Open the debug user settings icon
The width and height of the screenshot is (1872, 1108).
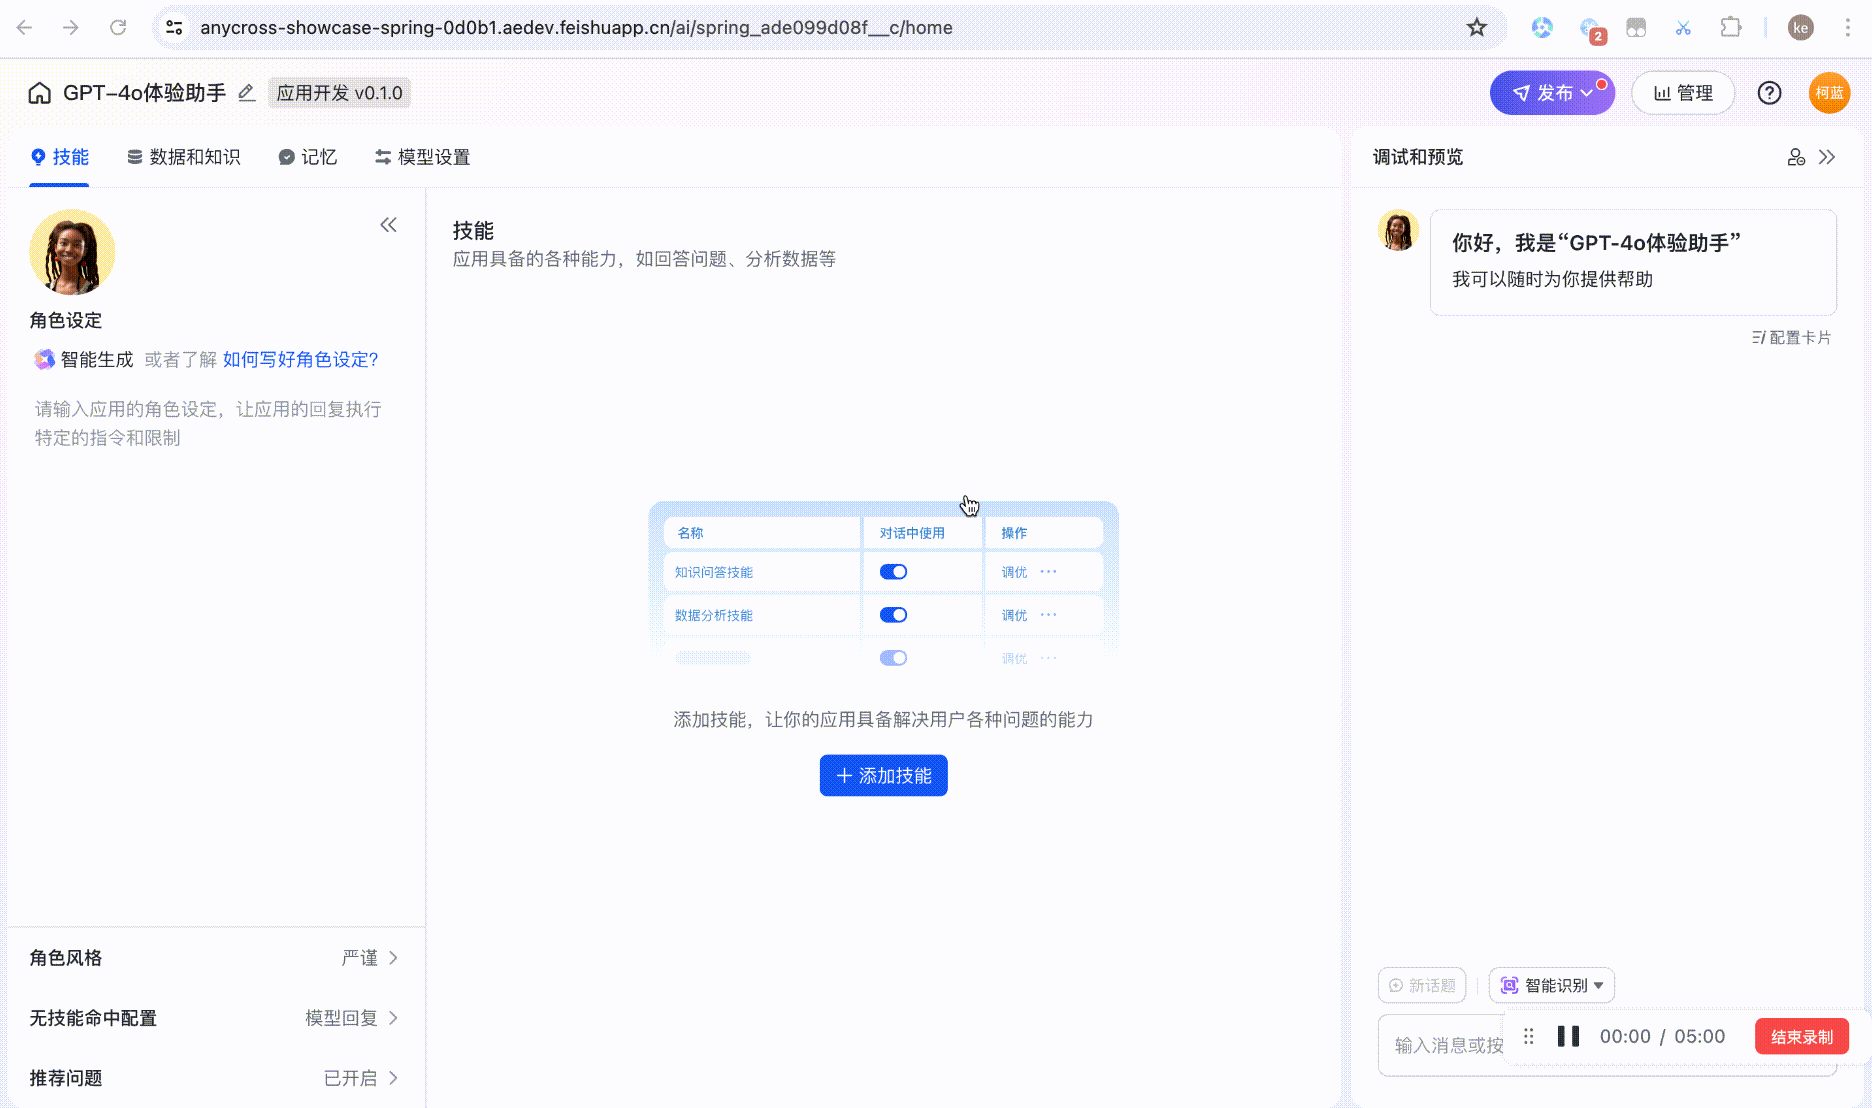(1796, 157)
